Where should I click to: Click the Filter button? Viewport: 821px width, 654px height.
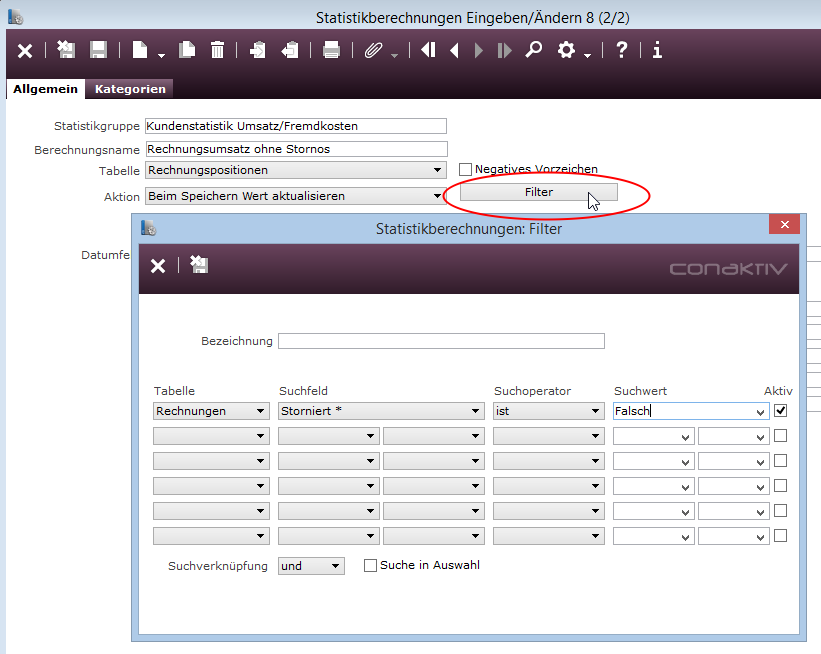pos(538,192)
